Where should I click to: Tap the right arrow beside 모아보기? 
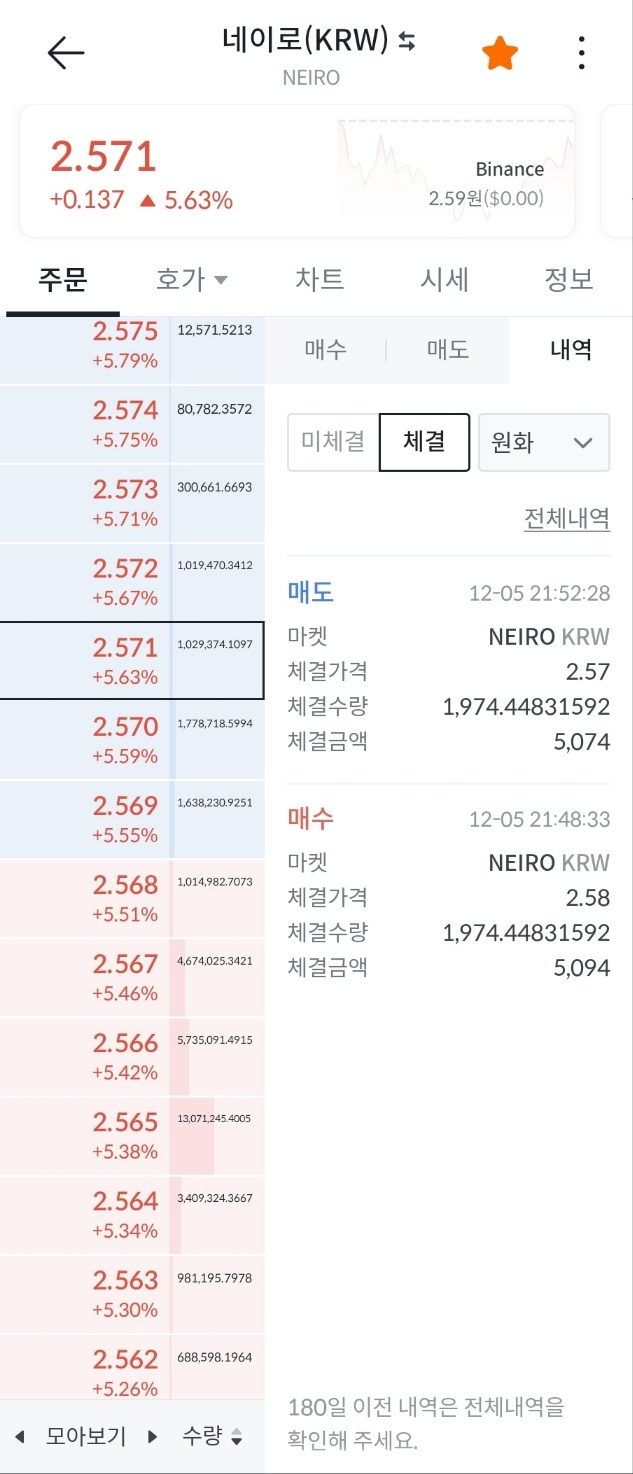click(153, 1438)
